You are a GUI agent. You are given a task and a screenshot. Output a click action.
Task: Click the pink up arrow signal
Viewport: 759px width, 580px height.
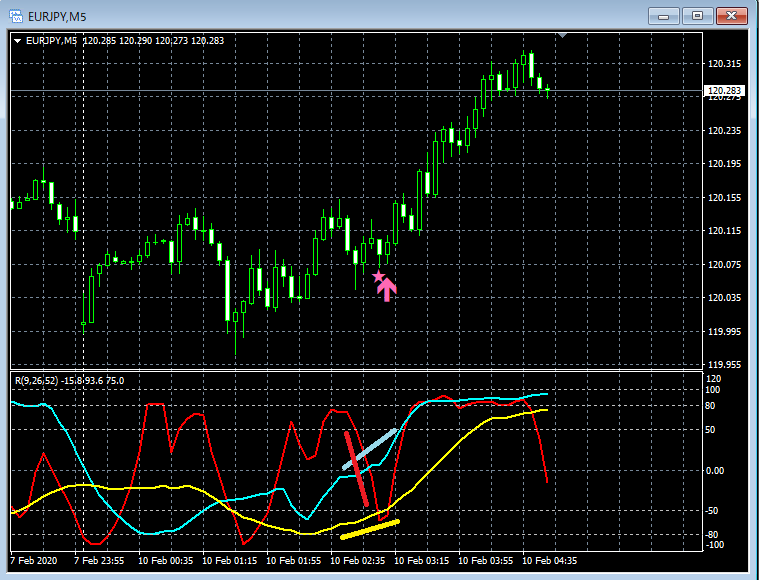pyautogui.click(x=387, y=290)
